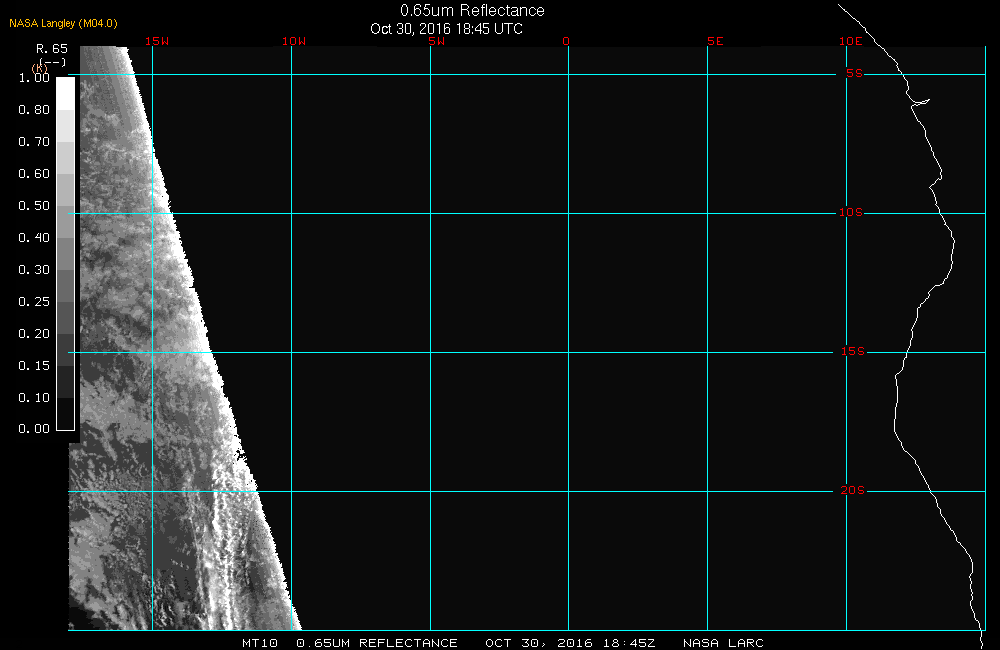1000x650 pixels.
Task: Click the NASA LARC footer text
Action: coord(723,643)
